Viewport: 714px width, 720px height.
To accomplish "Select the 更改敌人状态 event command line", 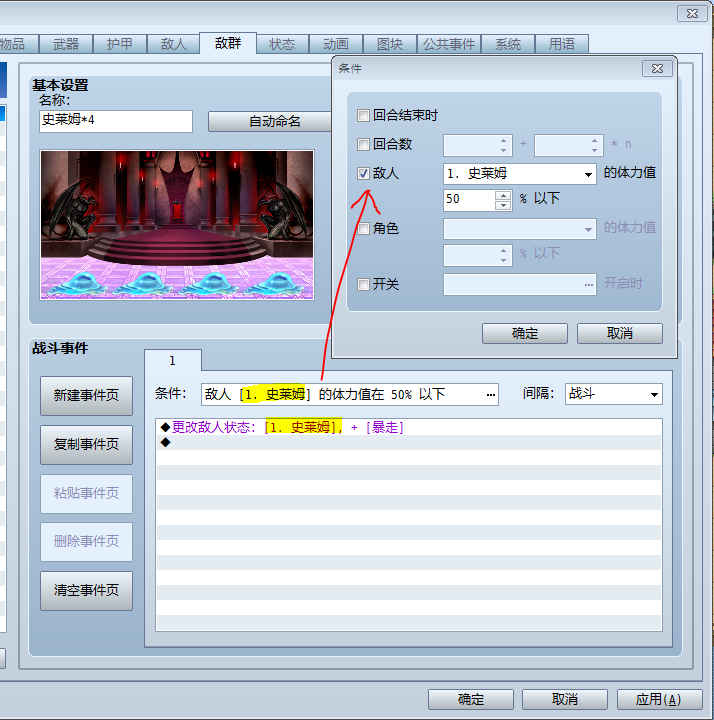I will coord(409,428).
